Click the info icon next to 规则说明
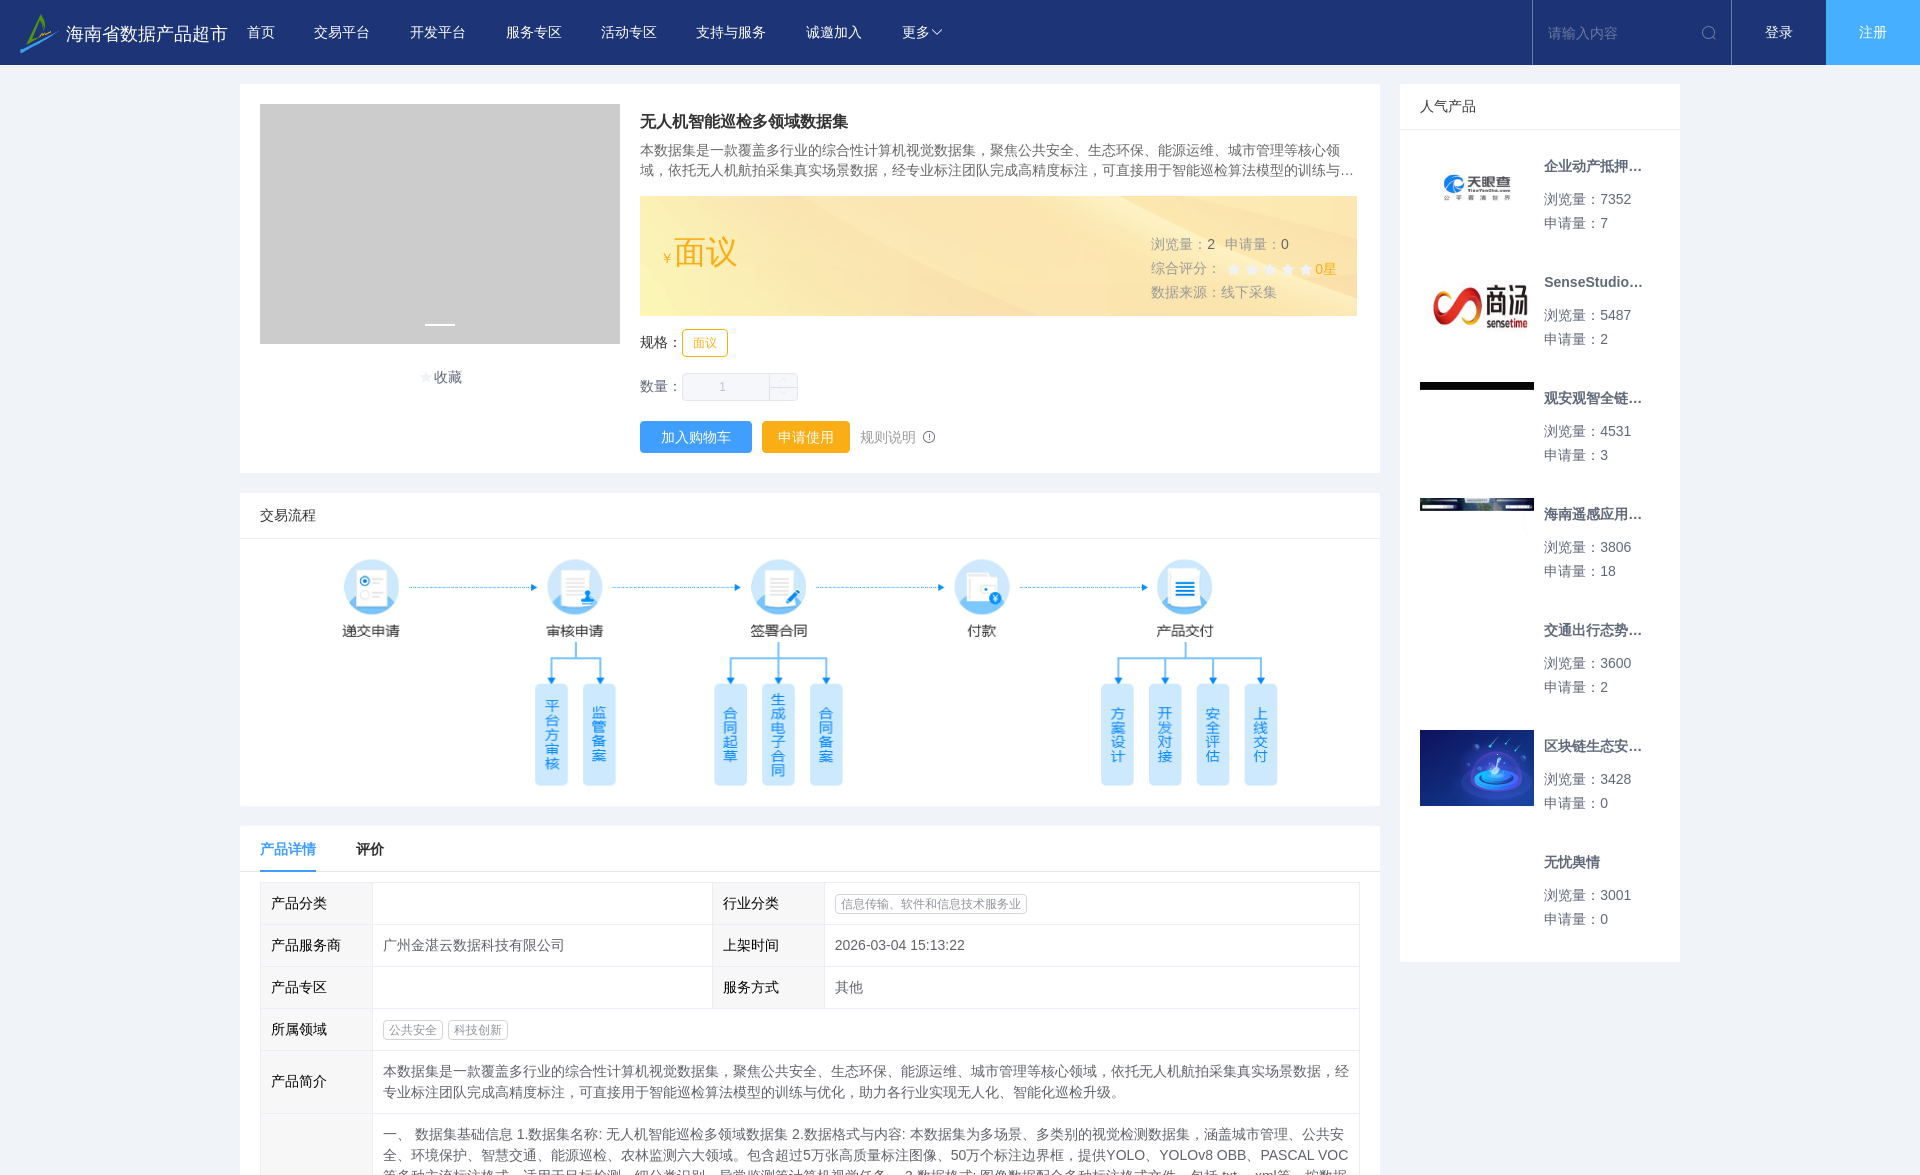 coord(929,437)
